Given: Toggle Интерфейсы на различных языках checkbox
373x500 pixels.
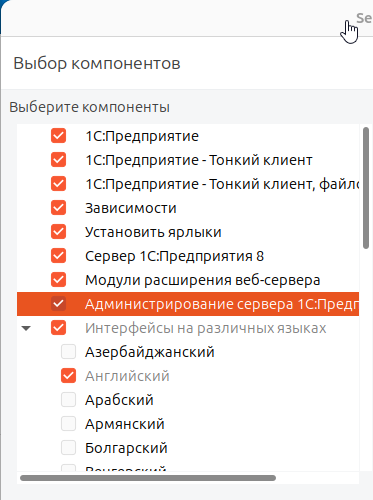Looking at the screenshot, I should pyautogui.click(x=58, y=328).
